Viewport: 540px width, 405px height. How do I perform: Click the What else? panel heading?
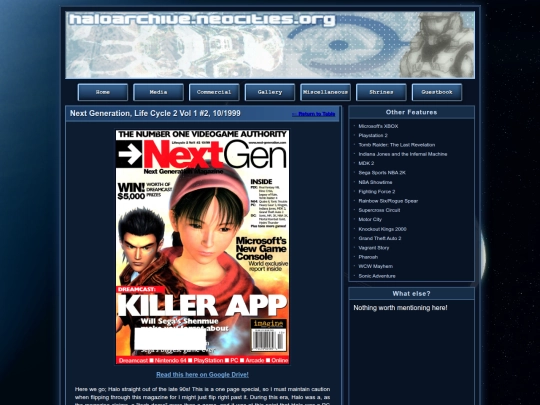coord(412,294)
